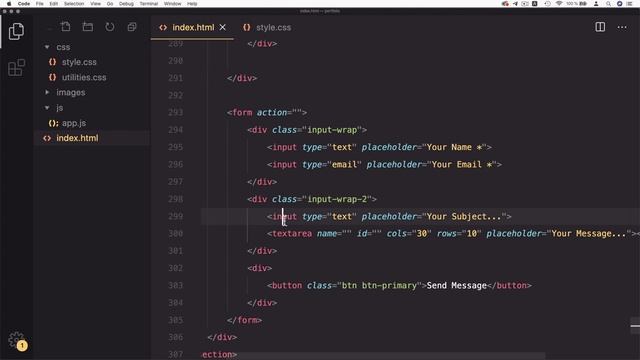
Task: Click the closing form tag on line 305
Action: pos(244,320)
